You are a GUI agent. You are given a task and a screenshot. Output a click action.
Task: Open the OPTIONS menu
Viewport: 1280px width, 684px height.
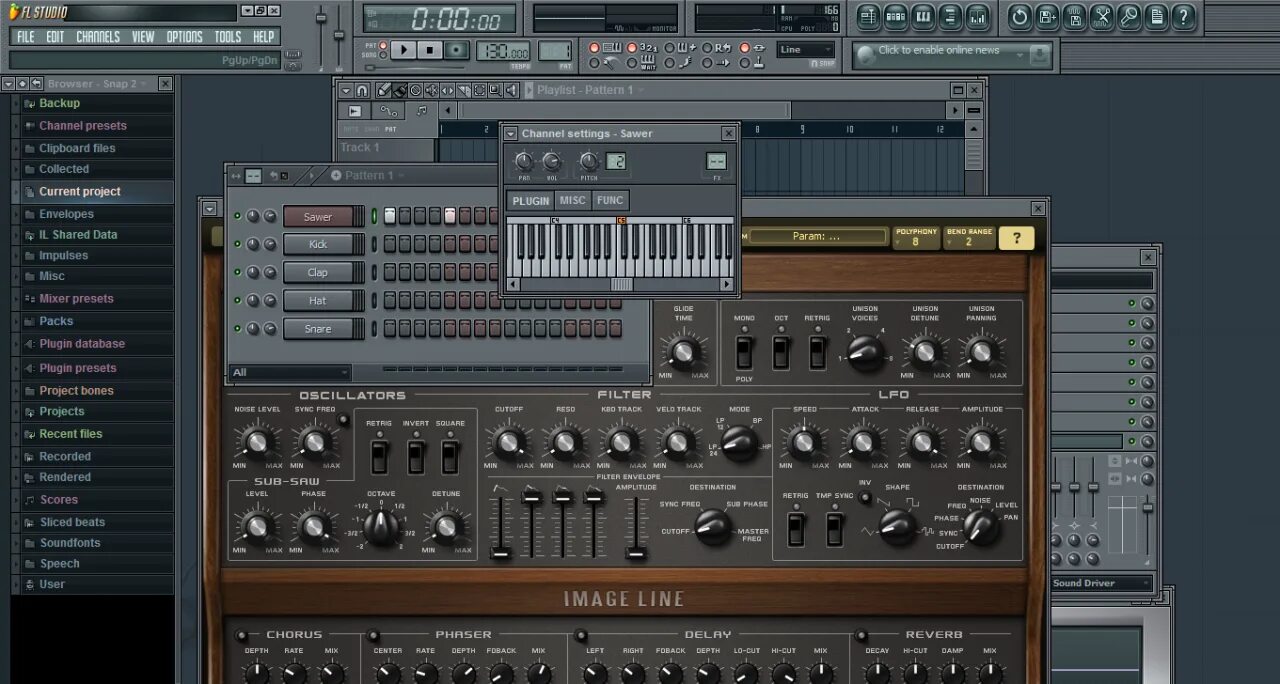click(184, 37)
